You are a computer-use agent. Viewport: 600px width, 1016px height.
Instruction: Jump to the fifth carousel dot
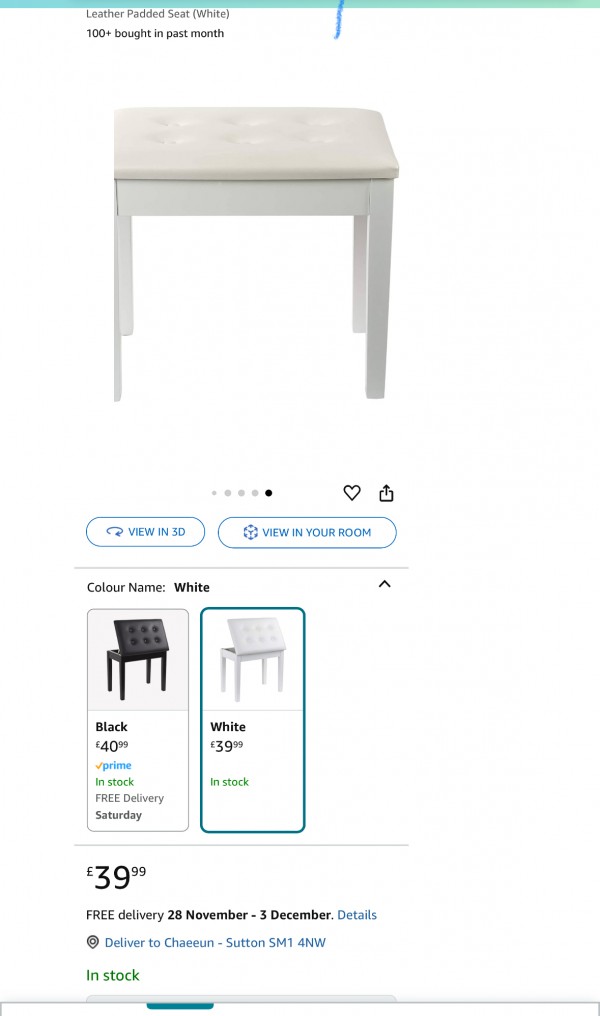pyautogui.click(x=269, y=493)
